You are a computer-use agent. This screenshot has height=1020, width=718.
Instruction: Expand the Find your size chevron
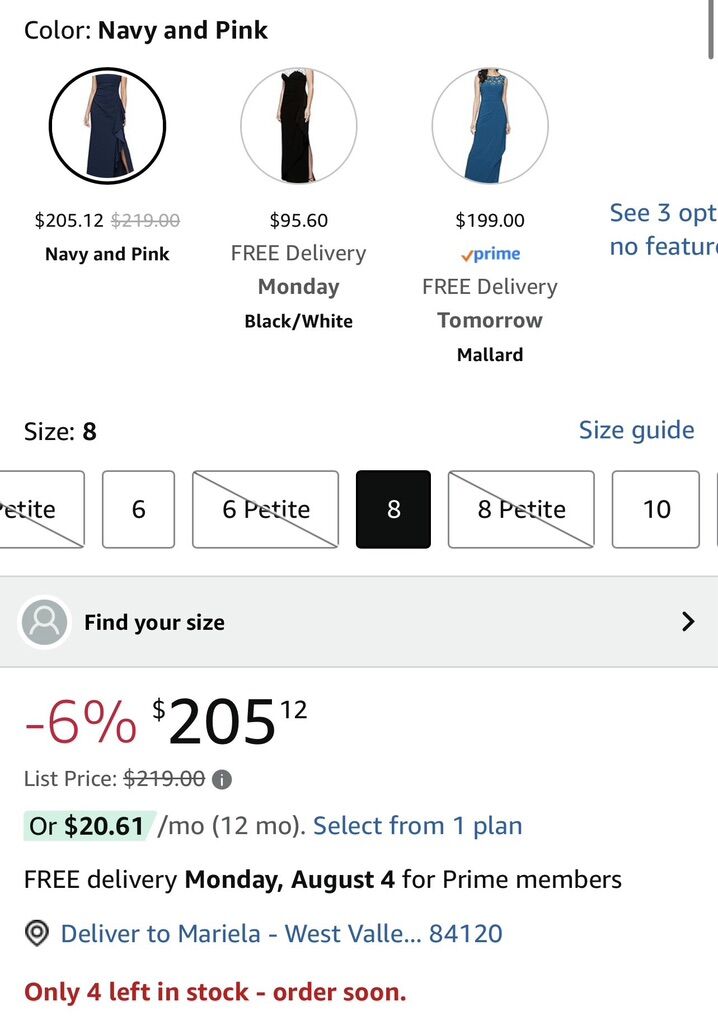(x=688, y=622)
